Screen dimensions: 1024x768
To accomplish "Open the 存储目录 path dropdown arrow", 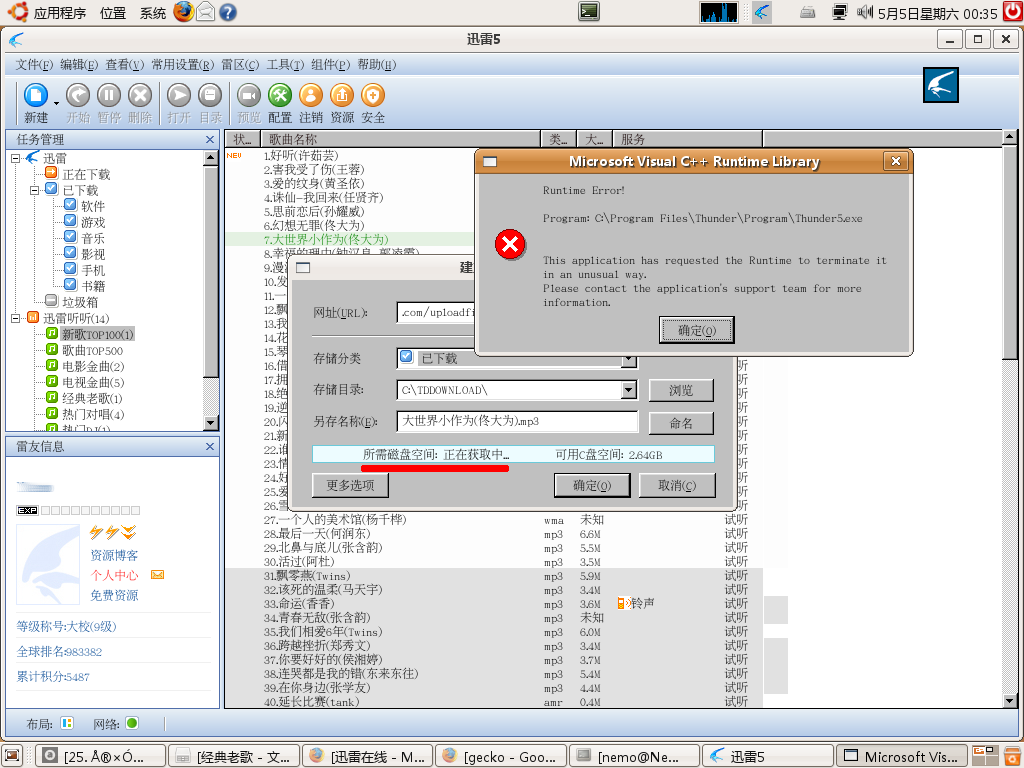I will click(x=628, y=390).
